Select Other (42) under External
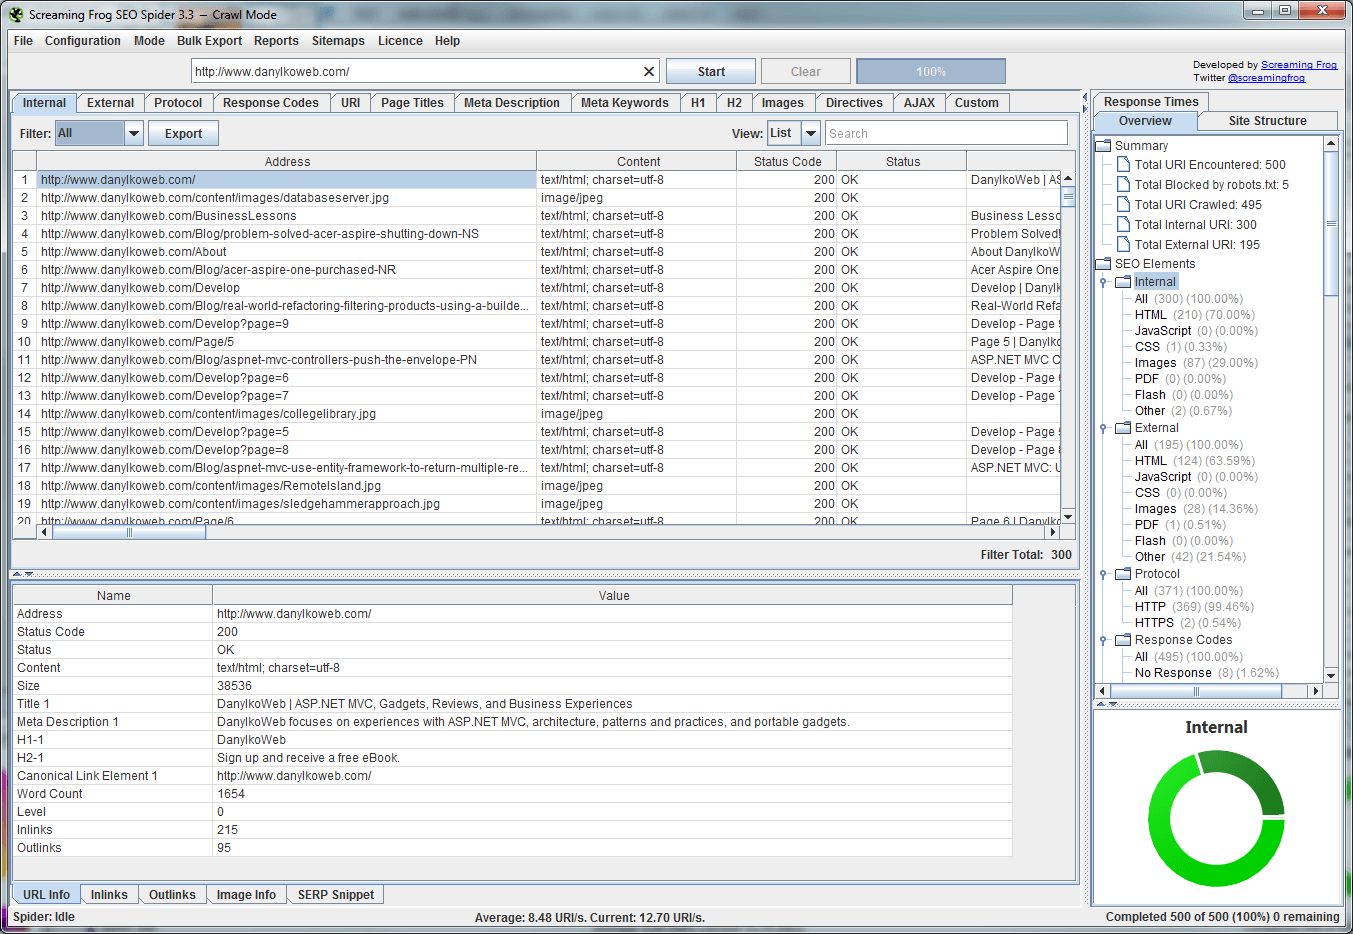This screenshot has width=1353, height=934. [1190, 557]
